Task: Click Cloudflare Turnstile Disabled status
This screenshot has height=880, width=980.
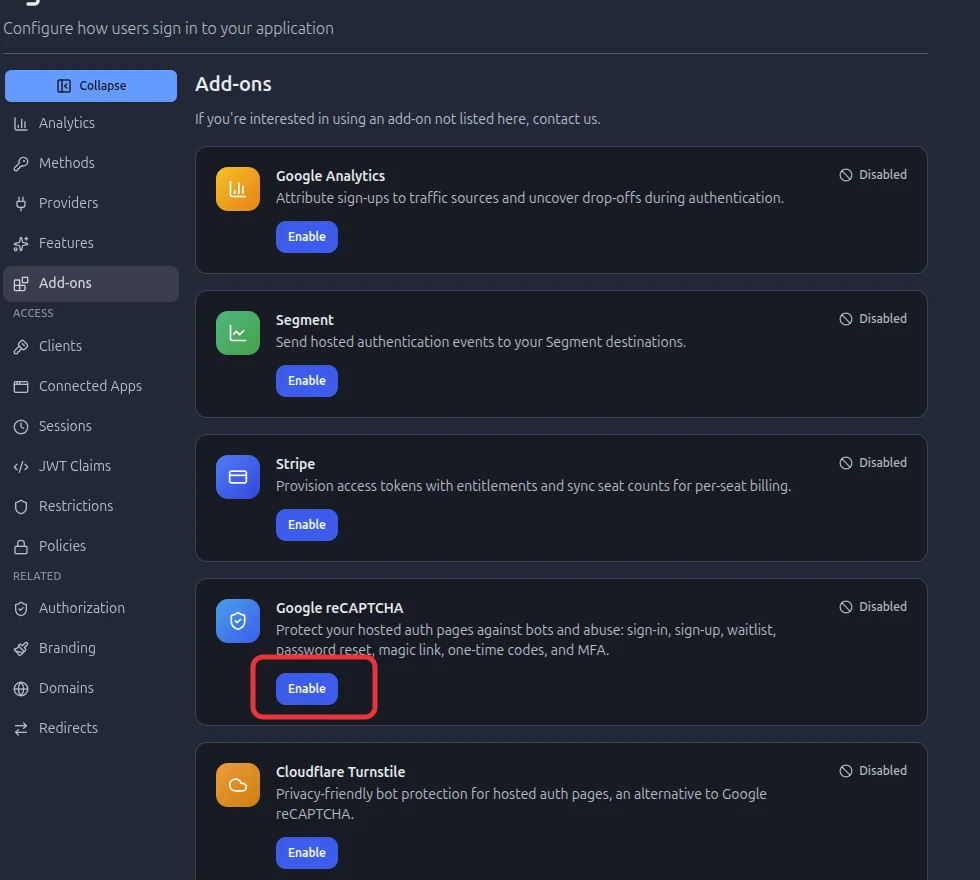Action: pos(873,771)
